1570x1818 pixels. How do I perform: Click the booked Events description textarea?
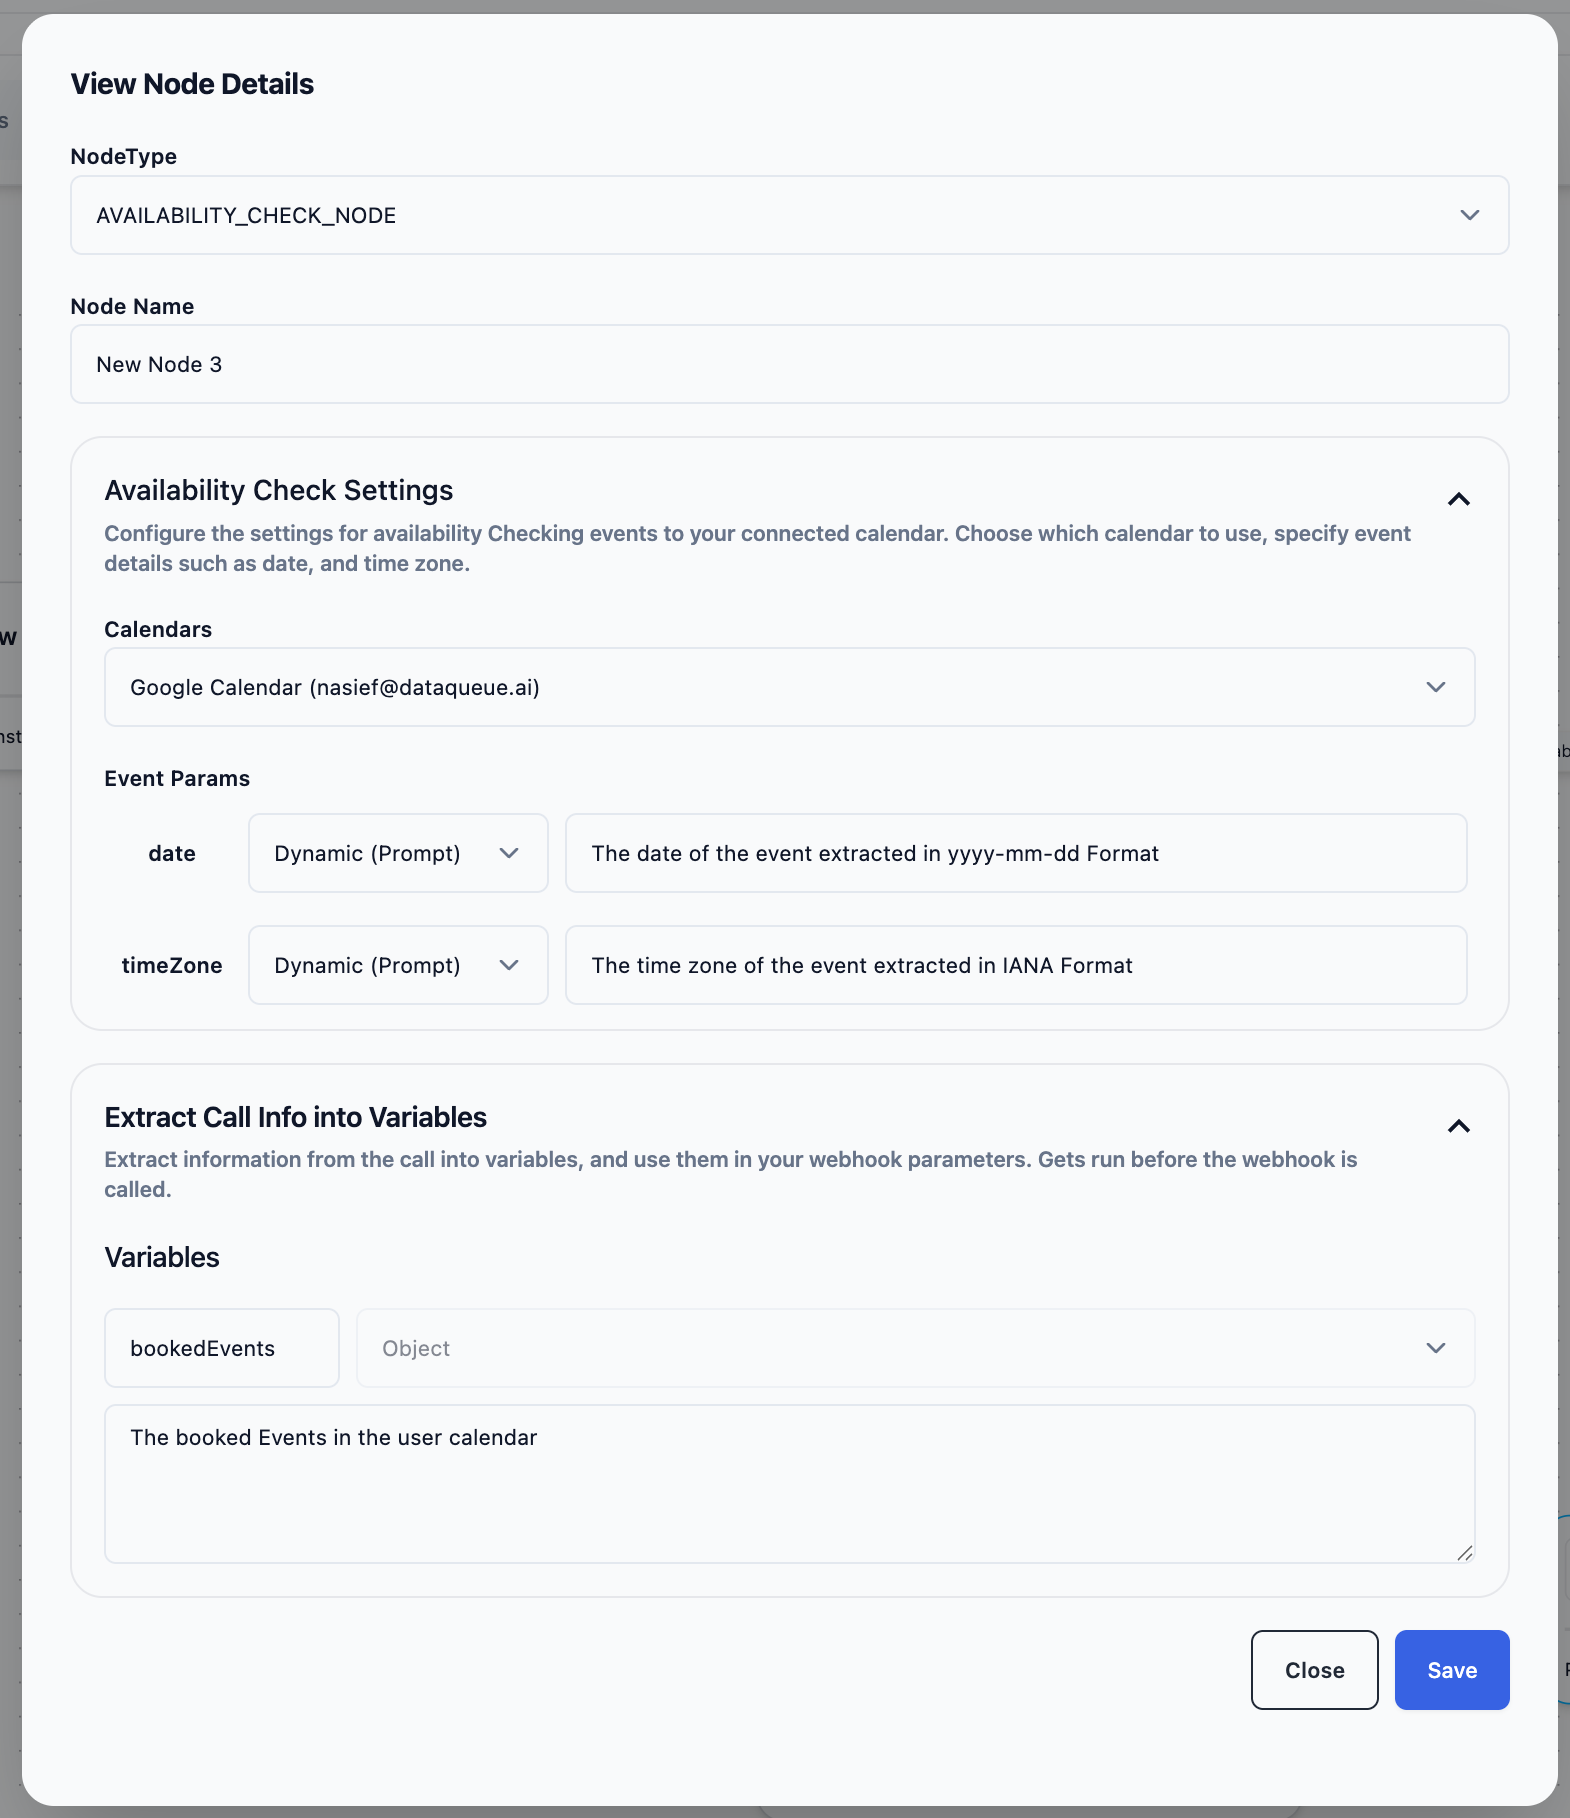pos(788,1483)
